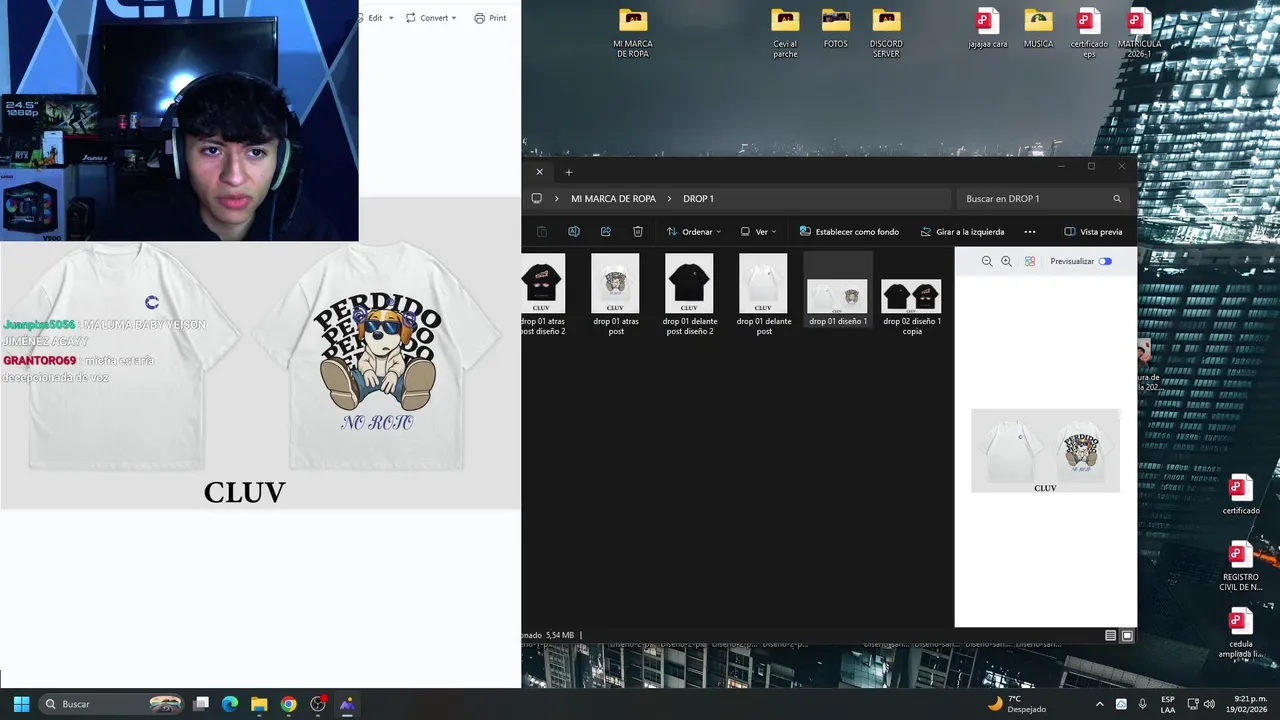Open MI MARCA DE ROPA desktop folder
This screenshot has width=1280, height=720.
(633, 33)
